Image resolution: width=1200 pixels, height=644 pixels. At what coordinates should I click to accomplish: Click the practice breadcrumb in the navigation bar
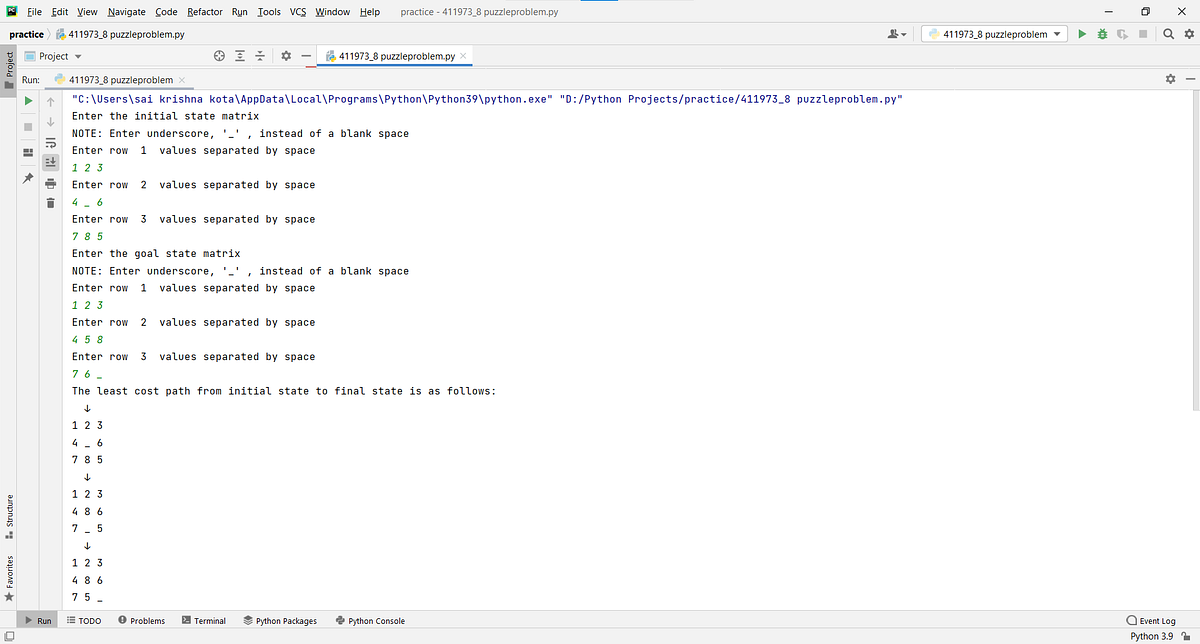point(26,34)
